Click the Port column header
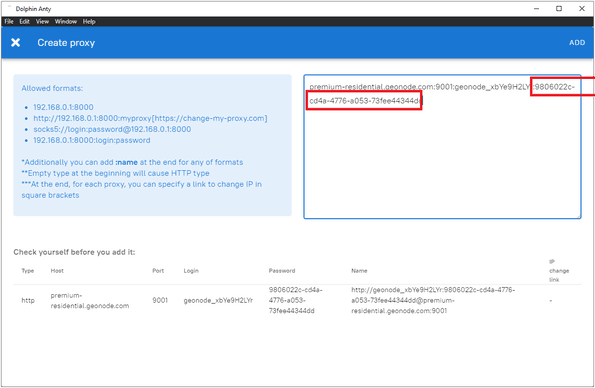 click(158, 271)
